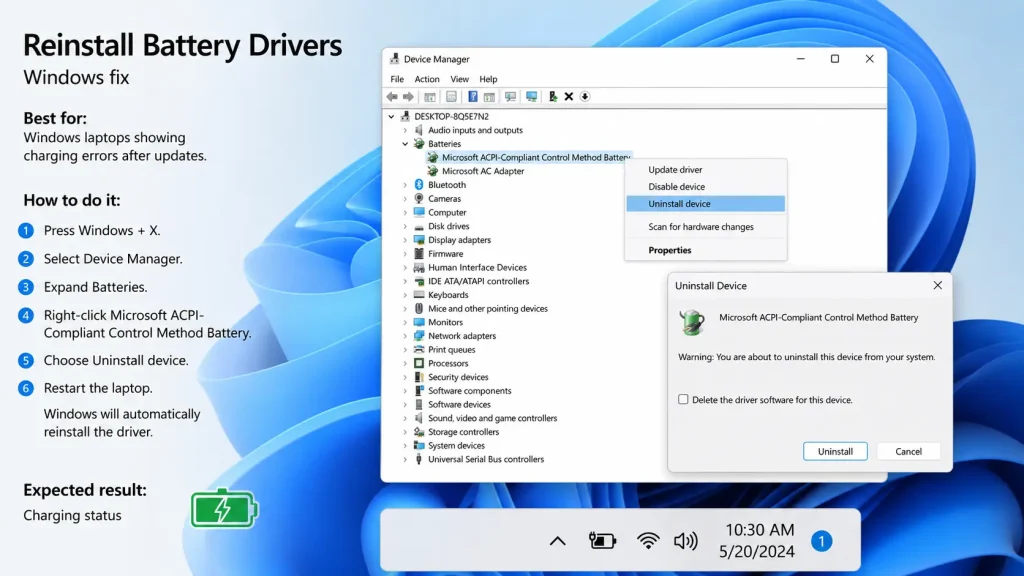Open the File menu

click(x=397, y=79)
